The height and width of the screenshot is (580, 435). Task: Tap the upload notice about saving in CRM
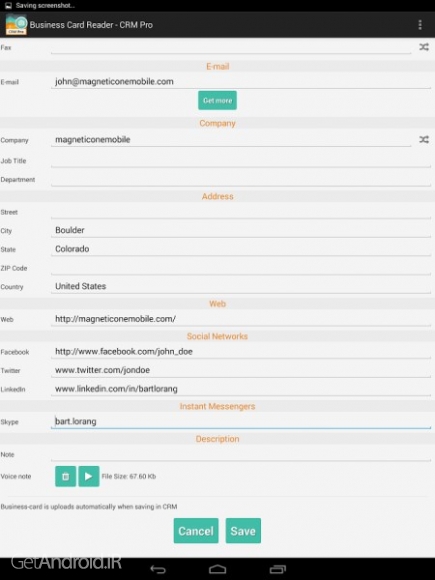click(89, 507)
